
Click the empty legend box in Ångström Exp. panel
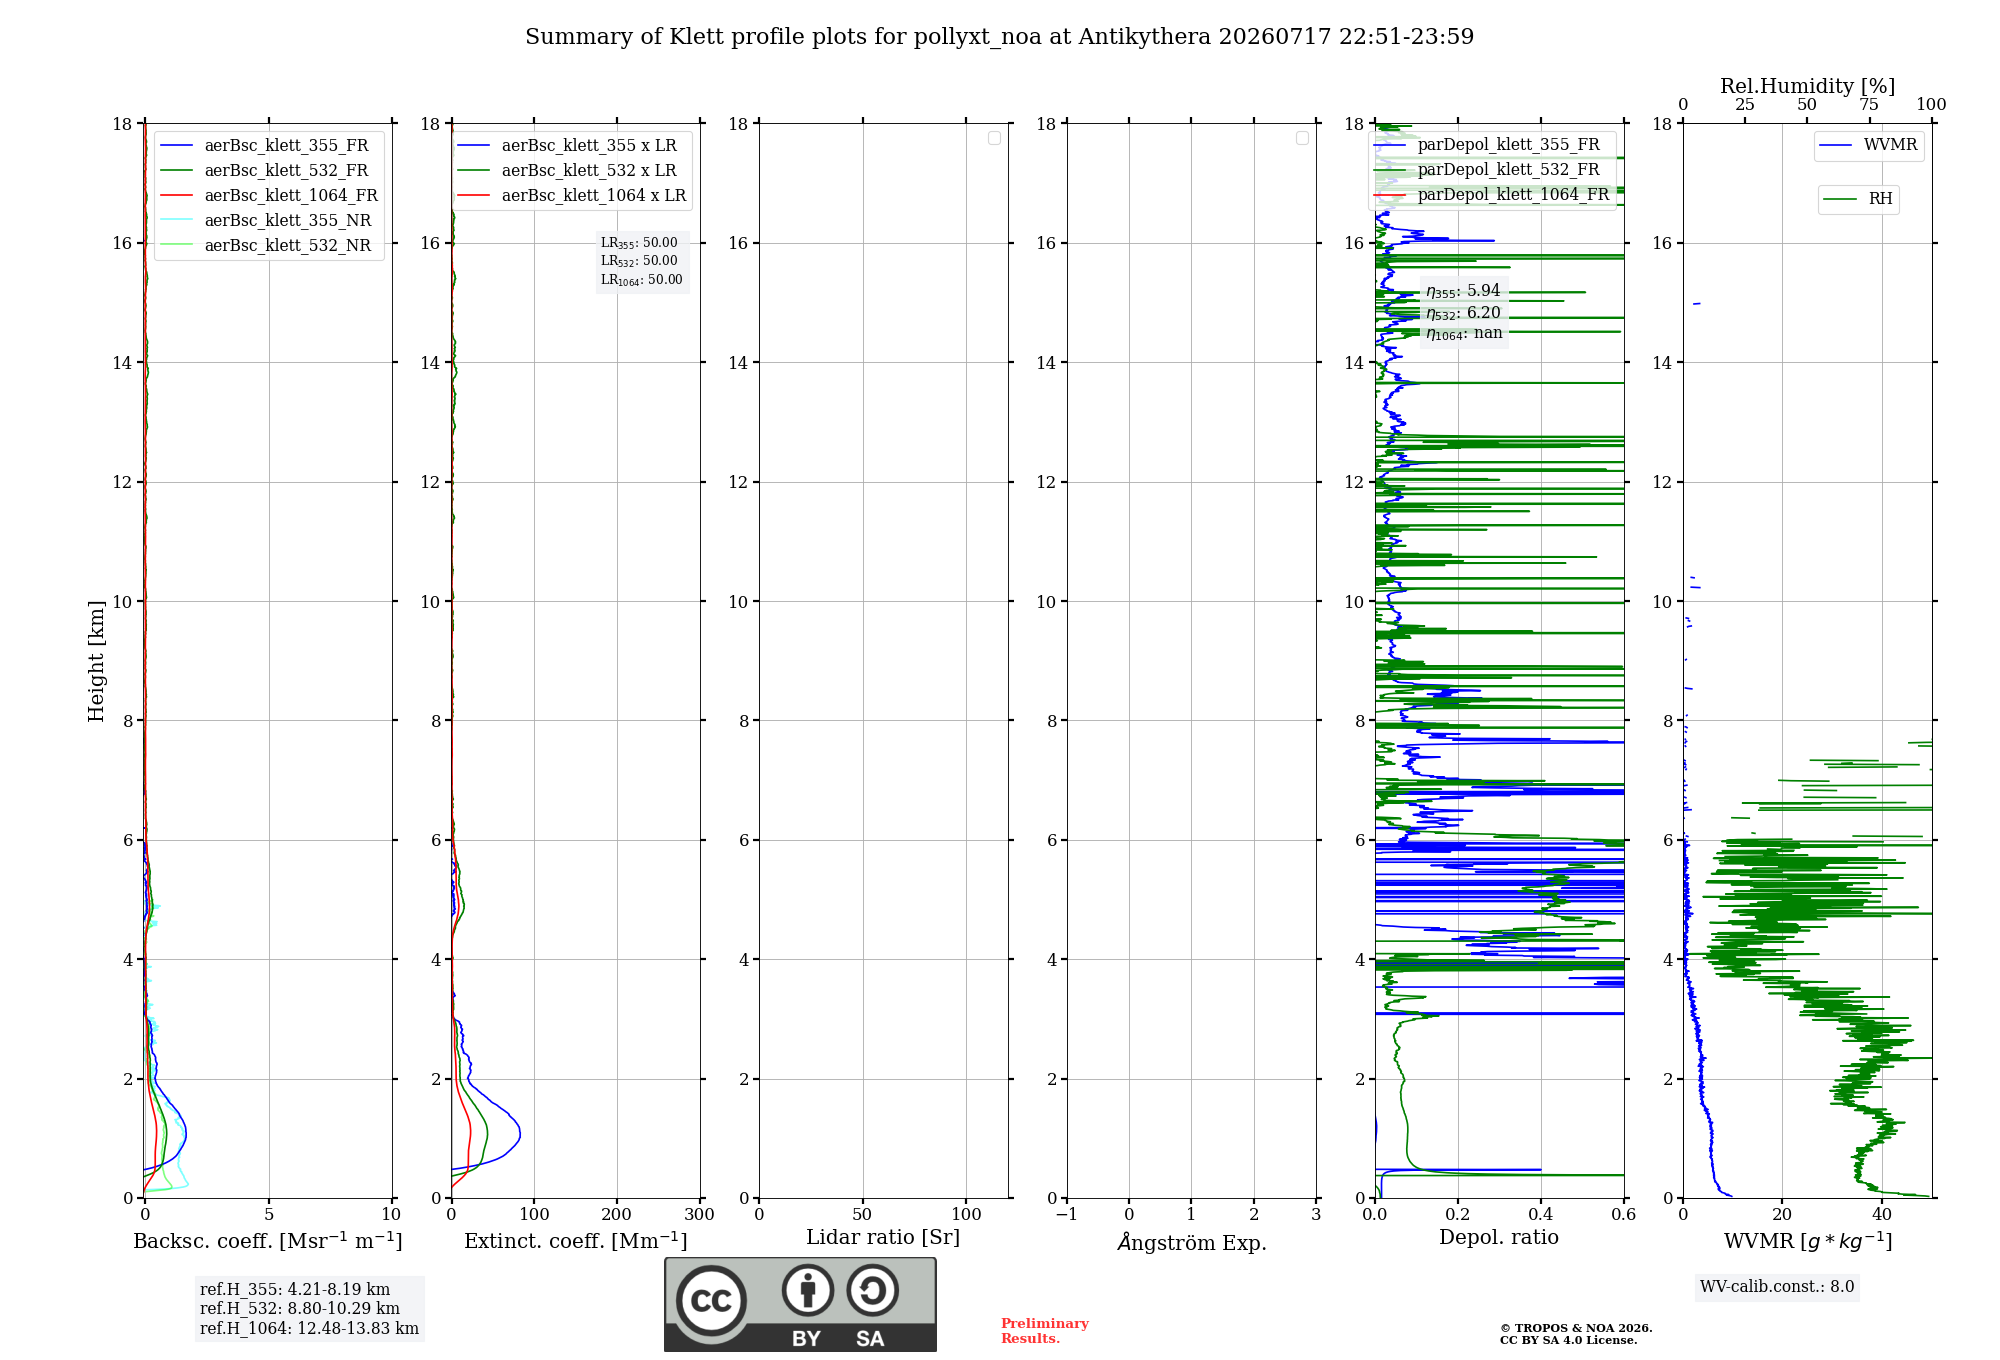point(1302,138)
